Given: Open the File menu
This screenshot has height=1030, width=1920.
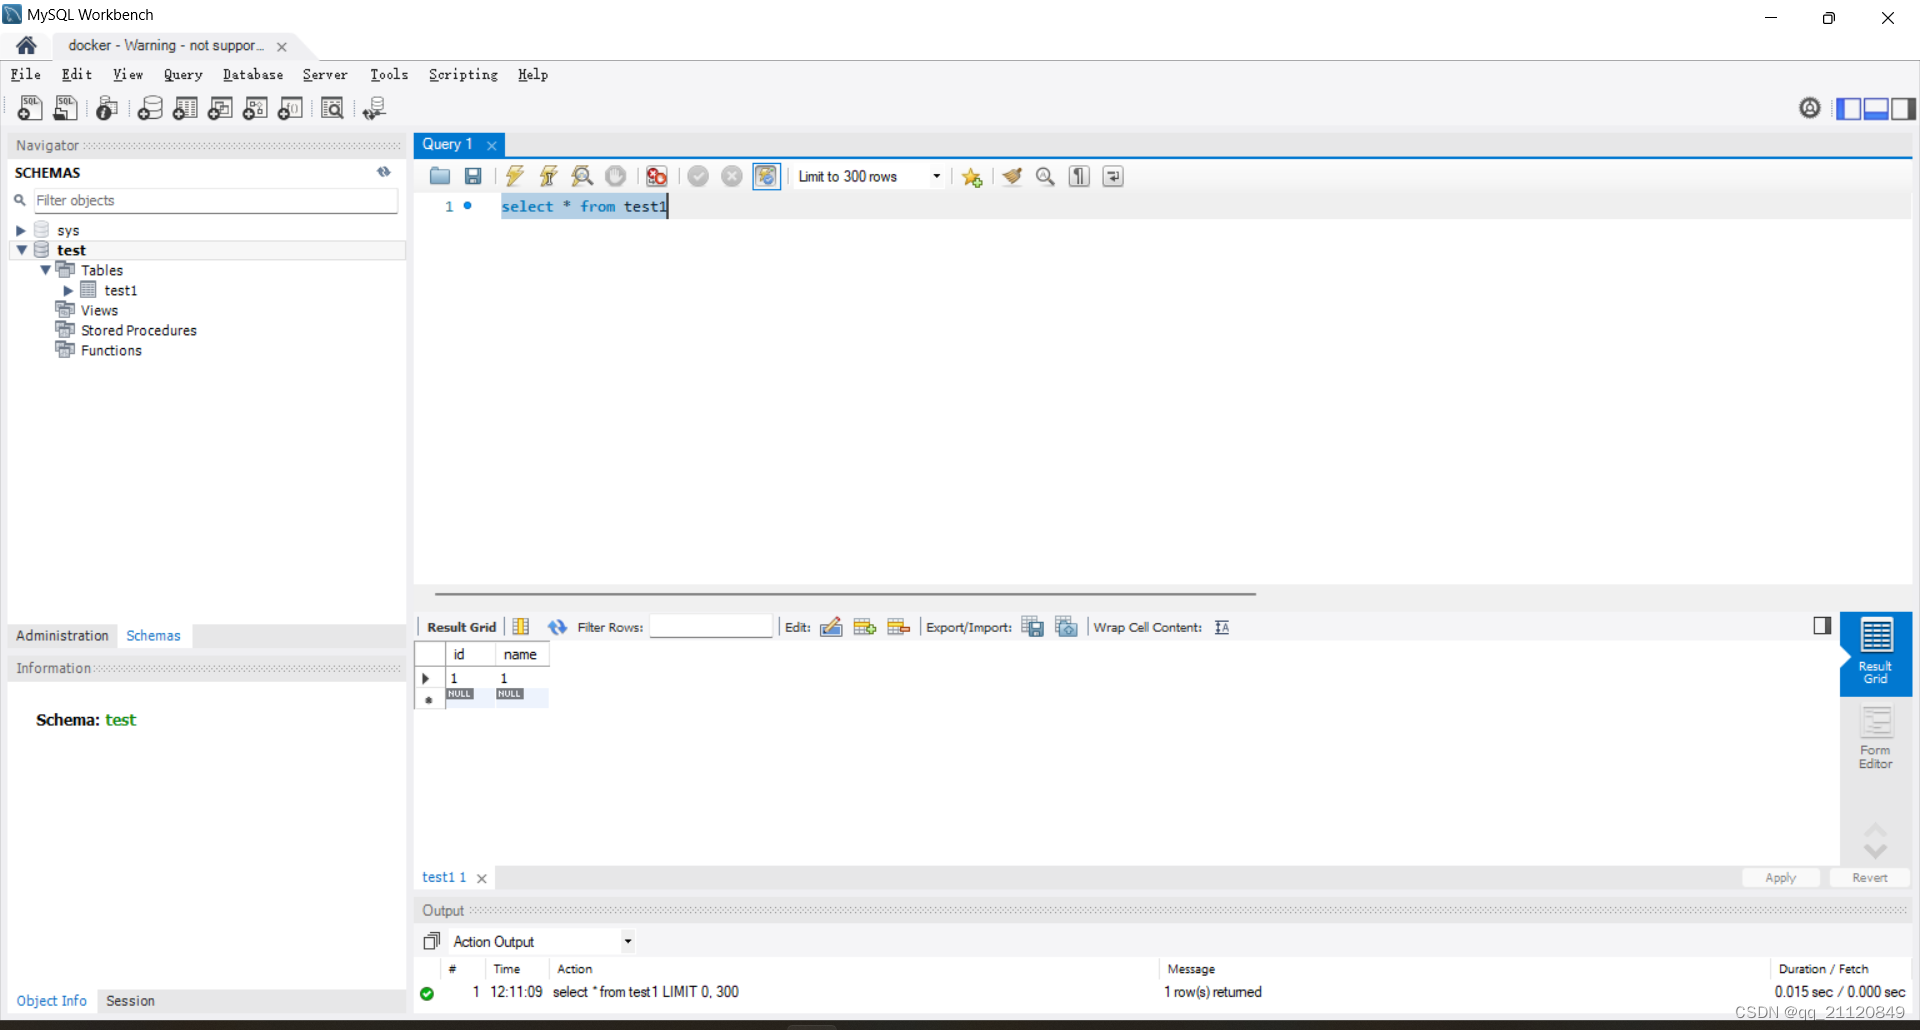Looking at the screenshot, I should (26, 74).
